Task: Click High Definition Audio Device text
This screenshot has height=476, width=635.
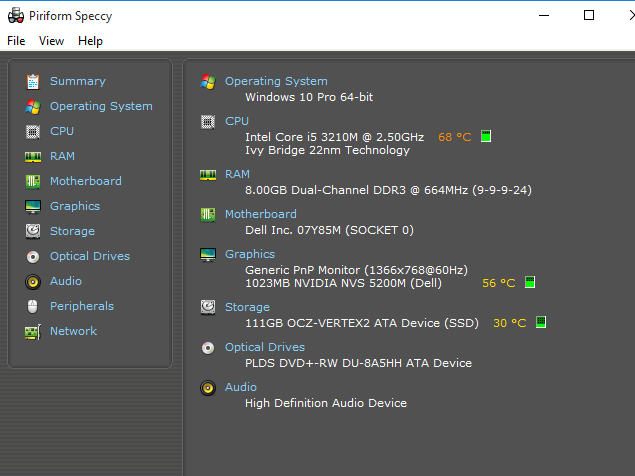Action: point(326,403)
